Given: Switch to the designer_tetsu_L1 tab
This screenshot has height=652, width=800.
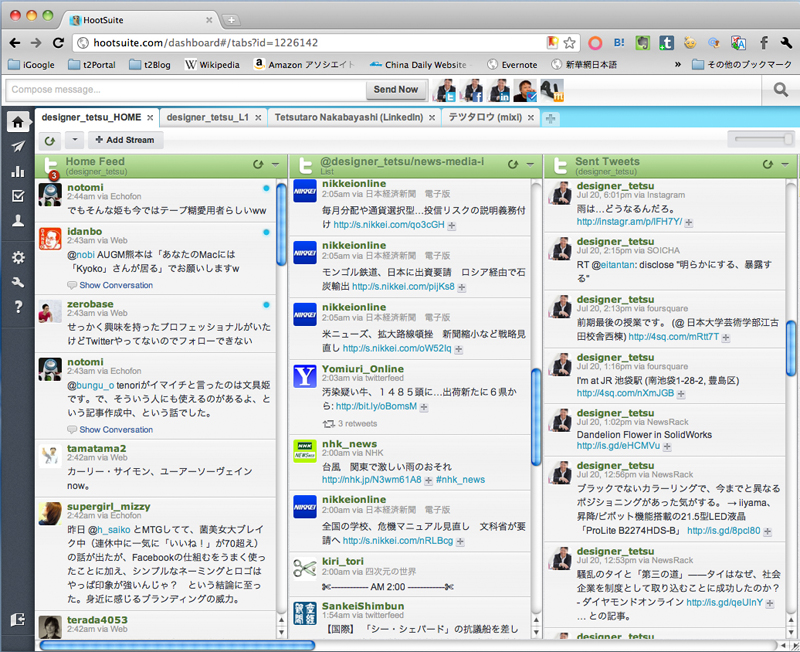Looking at the screenshot, I should pyautogui.click(x=207, y=117).
